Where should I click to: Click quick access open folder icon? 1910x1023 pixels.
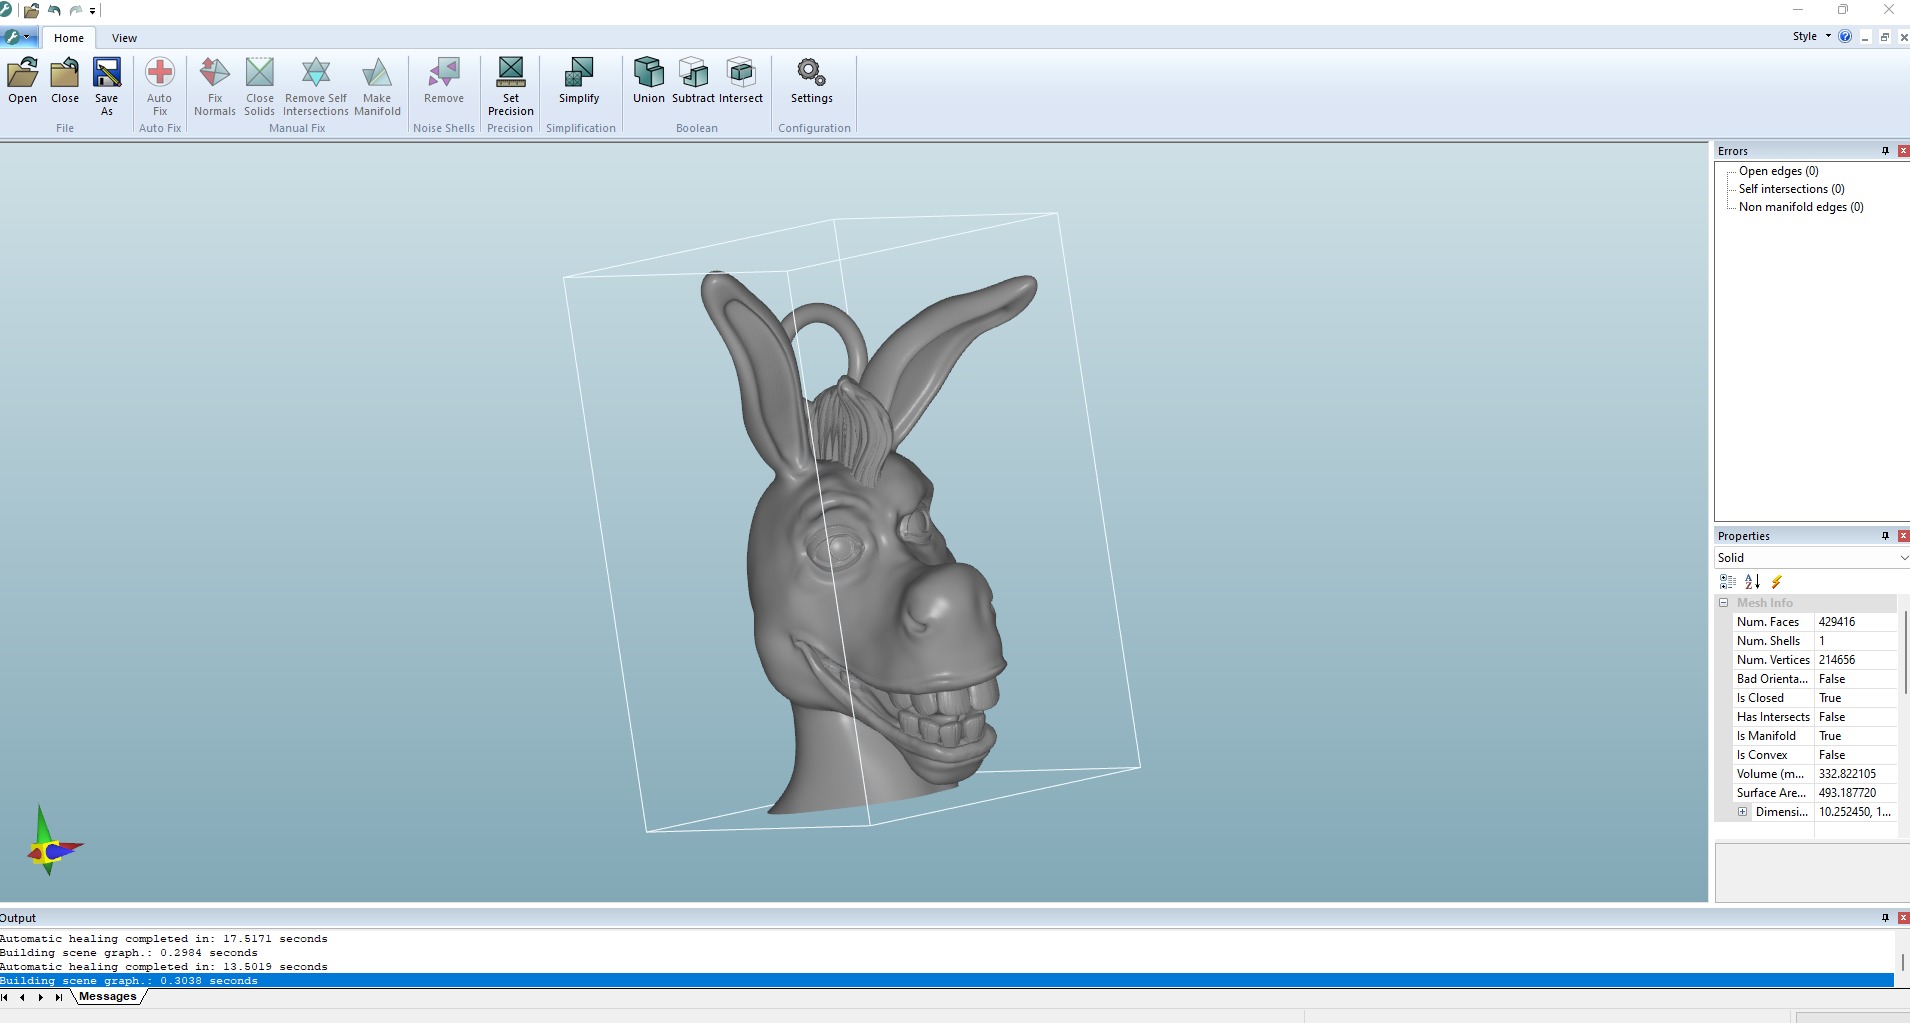pos(31,10)
